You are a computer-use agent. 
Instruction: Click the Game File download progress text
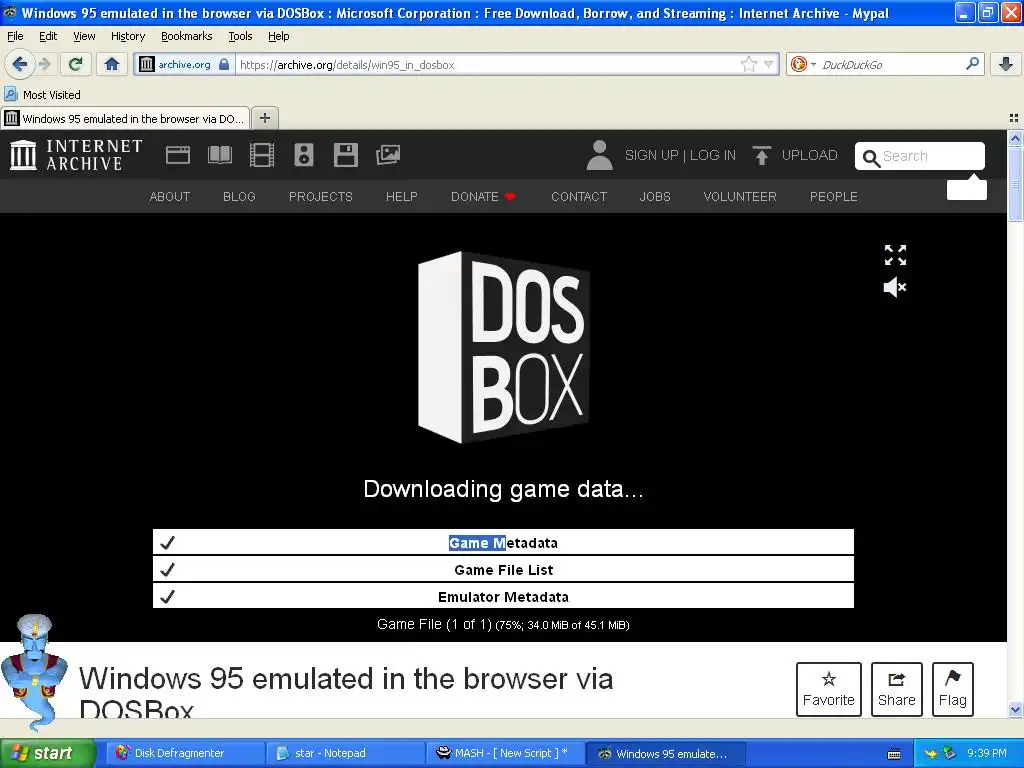[503, 624]
